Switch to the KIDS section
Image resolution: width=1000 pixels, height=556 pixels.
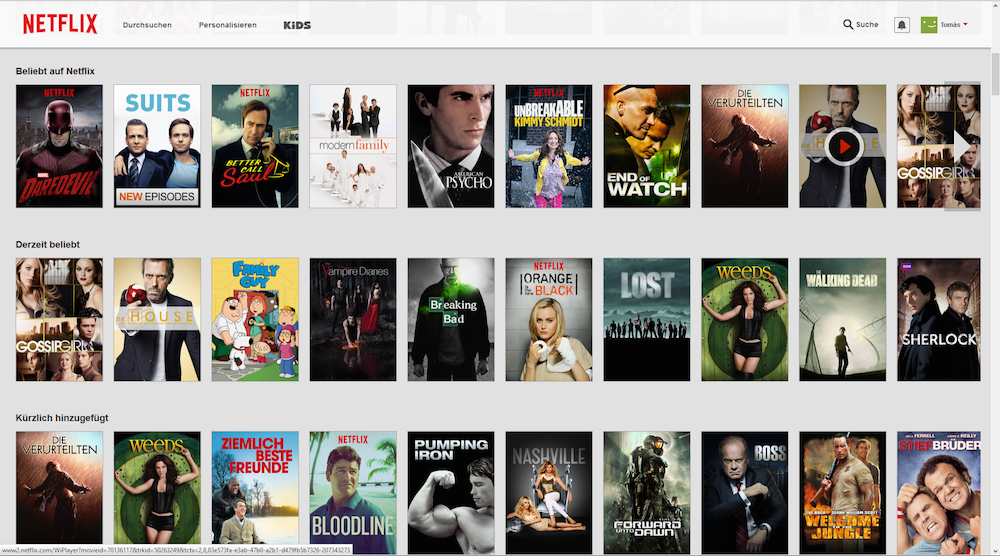(297, 25)
